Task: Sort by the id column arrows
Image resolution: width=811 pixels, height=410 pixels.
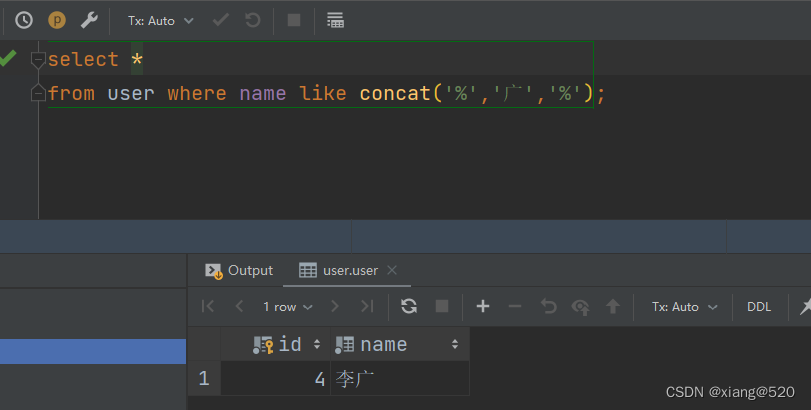Action: 317,344
